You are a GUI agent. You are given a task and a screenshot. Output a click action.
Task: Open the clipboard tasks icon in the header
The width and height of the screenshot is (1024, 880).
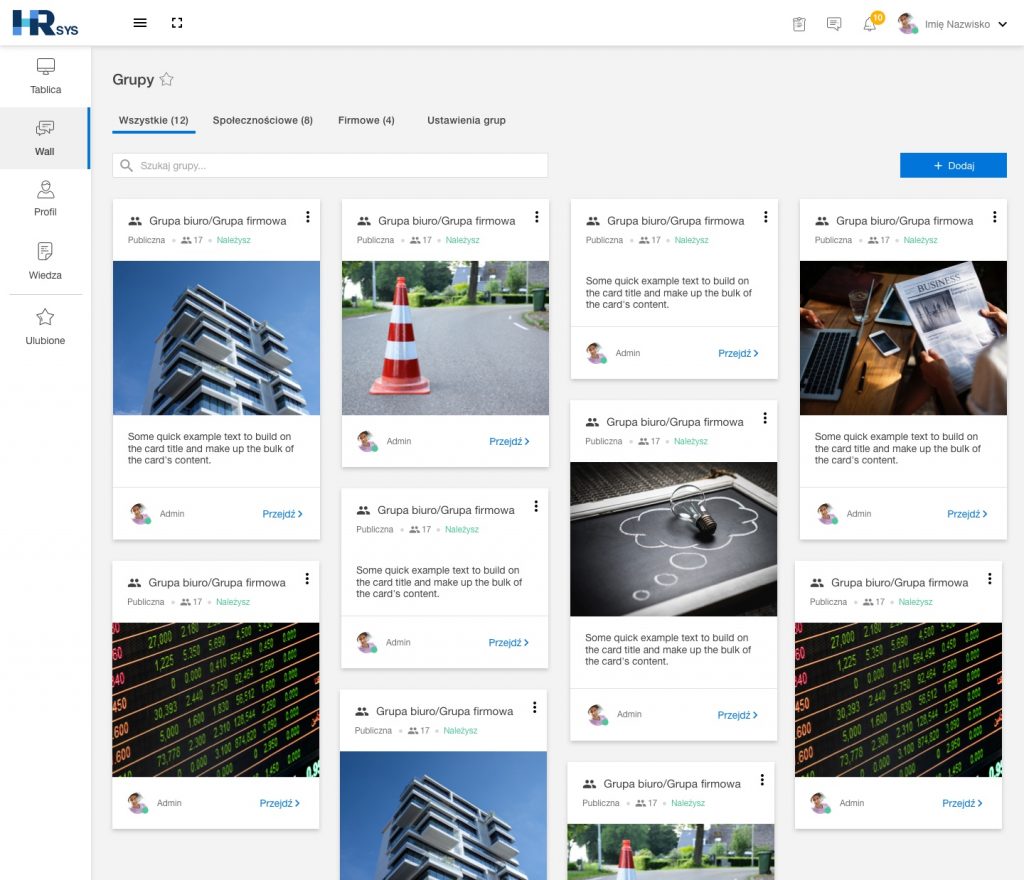pos(799,24)
